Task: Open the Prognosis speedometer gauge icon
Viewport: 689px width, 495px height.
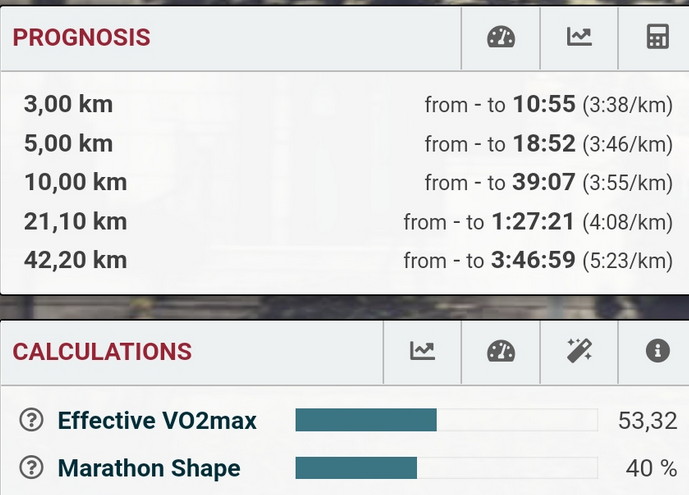Action: (501, 37)
